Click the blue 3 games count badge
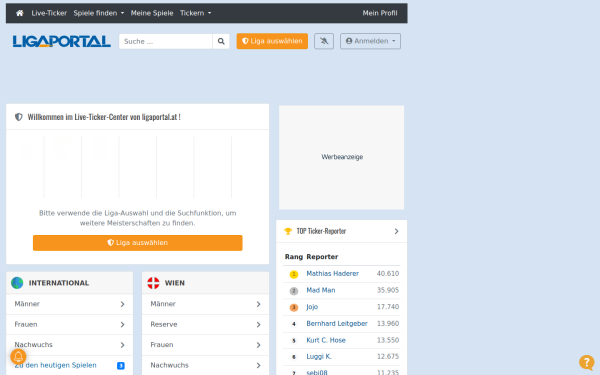Image resolution: width=600 pixels, height=375 pixels. click(x=121, y=366)
